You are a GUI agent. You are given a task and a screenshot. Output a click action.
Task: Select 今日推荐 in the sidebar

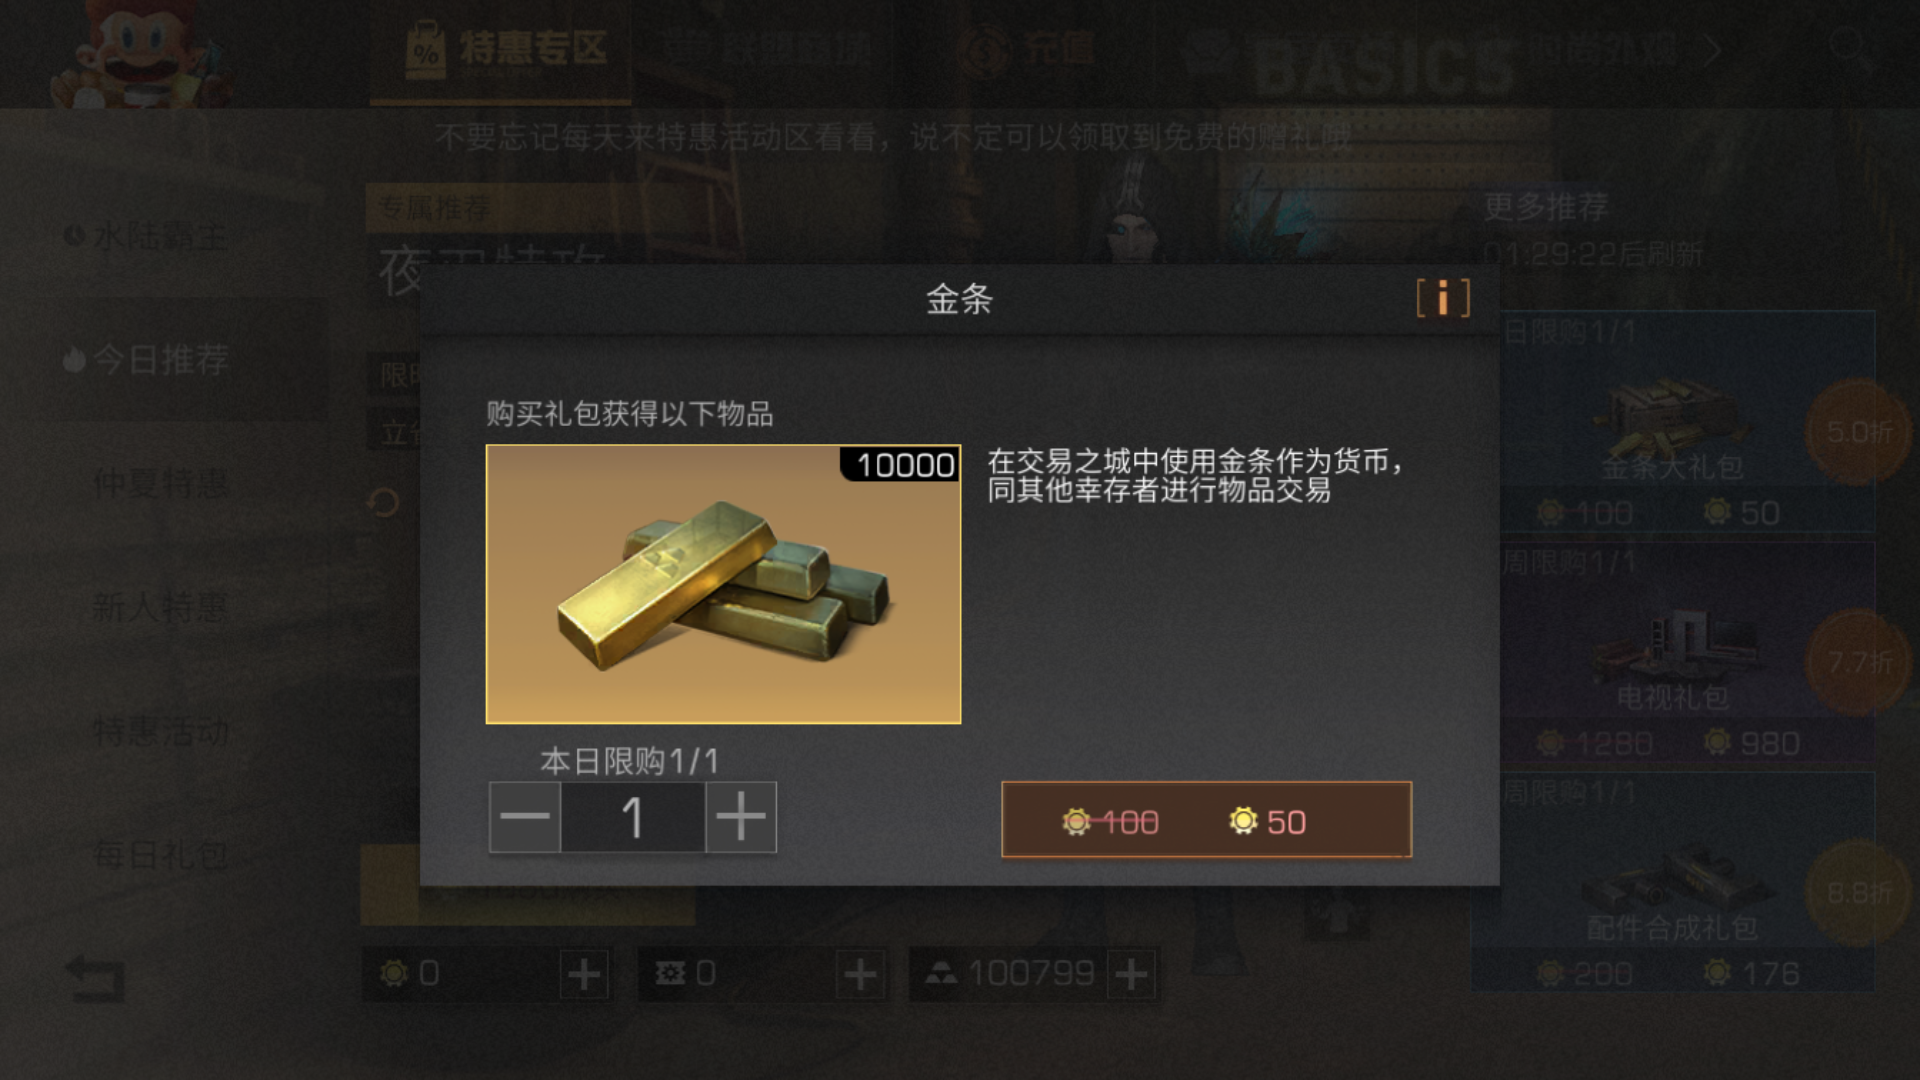163,359
